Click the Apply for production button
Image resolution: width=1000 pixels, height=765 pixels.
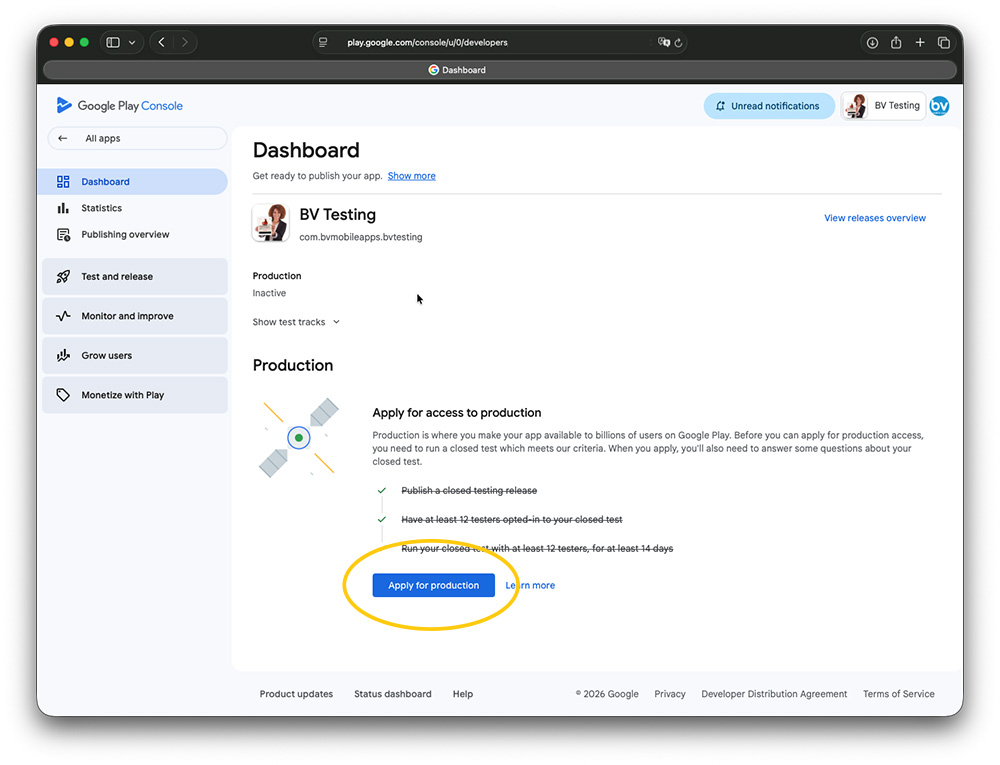(434, 585)
